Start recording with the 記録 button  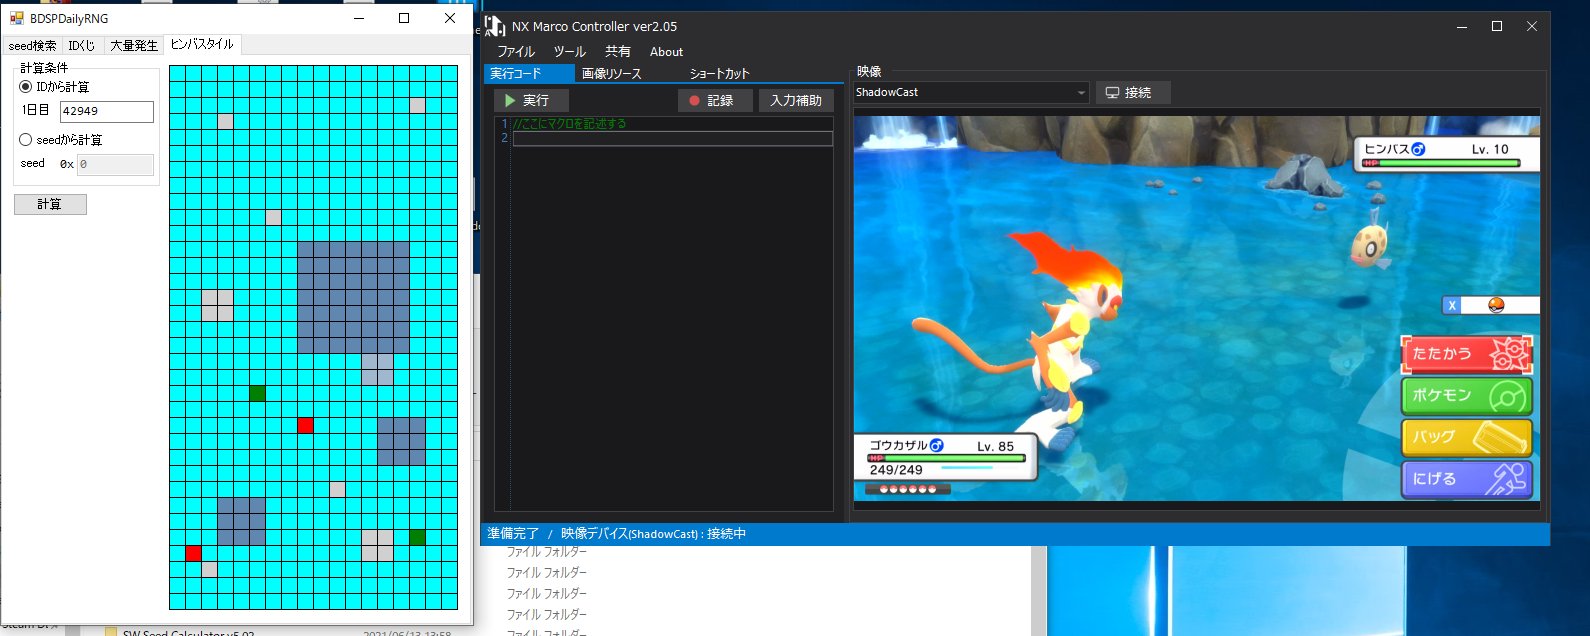[x=715, y=100]
